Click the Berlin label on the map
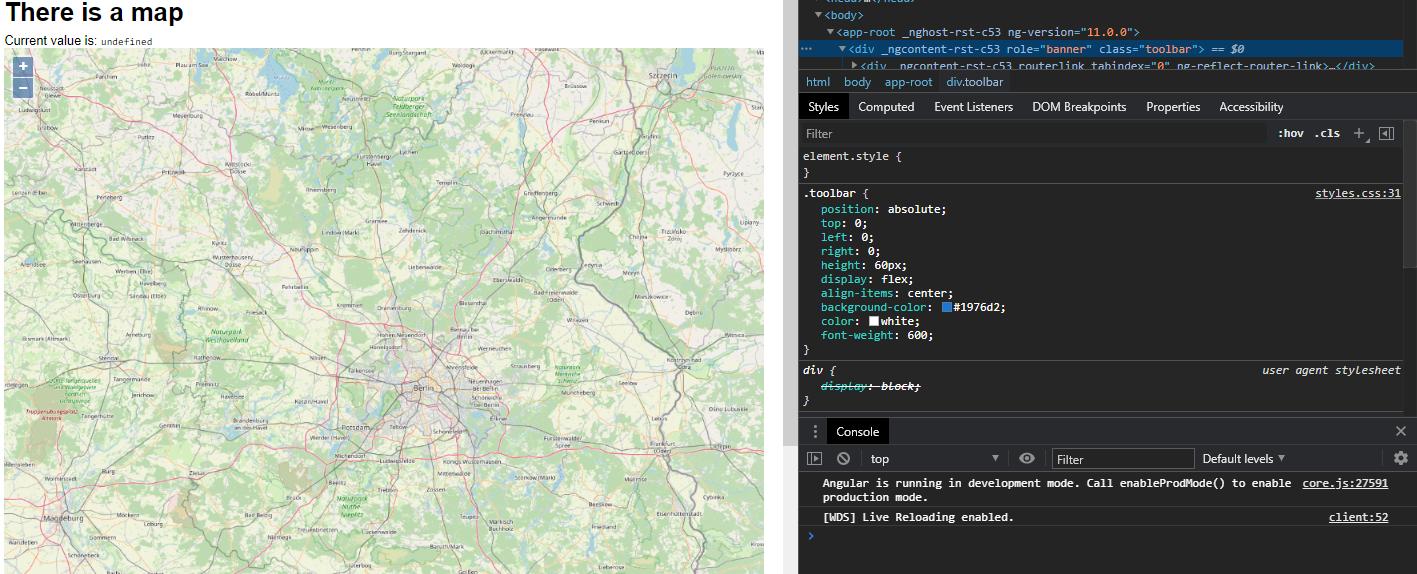The width and height of the screenshot is (1417, 574). (x=422, y=386)
